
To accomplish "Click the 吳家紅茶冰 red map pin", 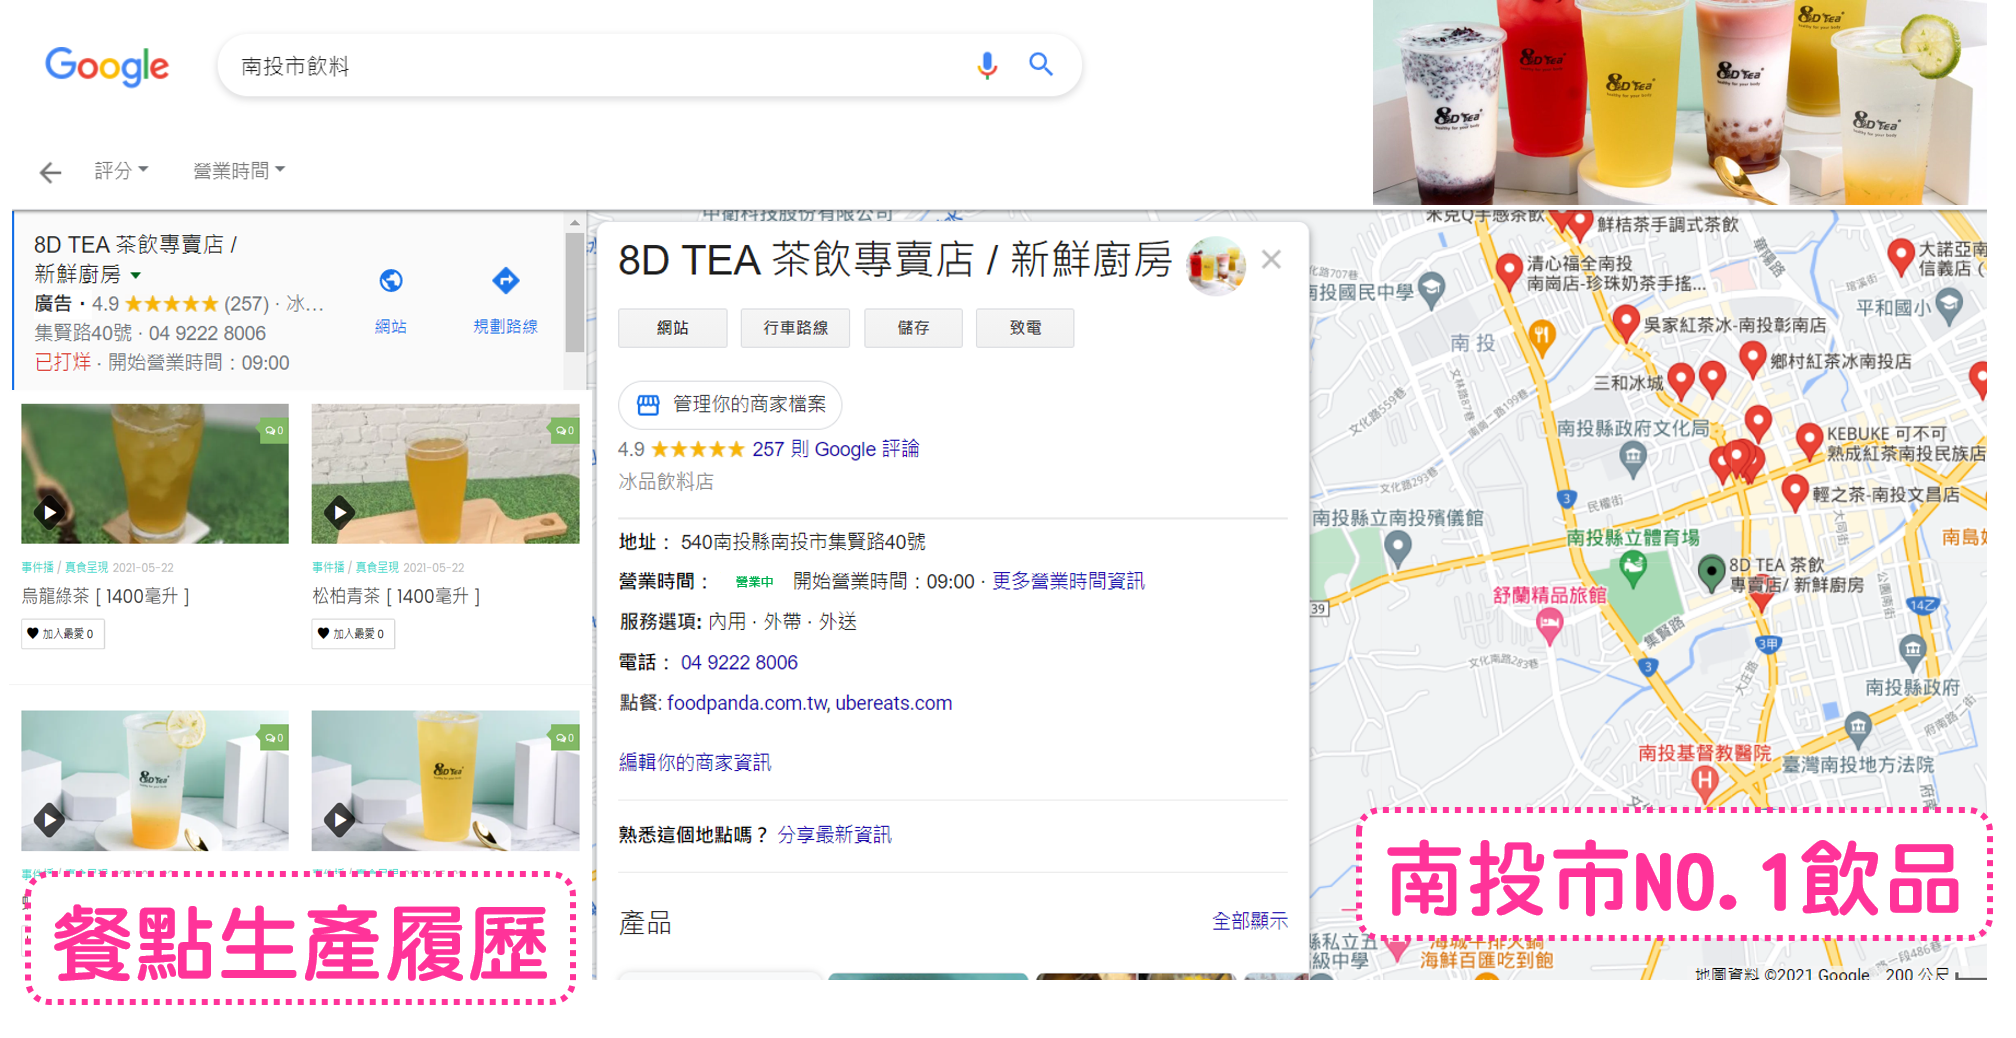I will click(x=1626, y=324).
